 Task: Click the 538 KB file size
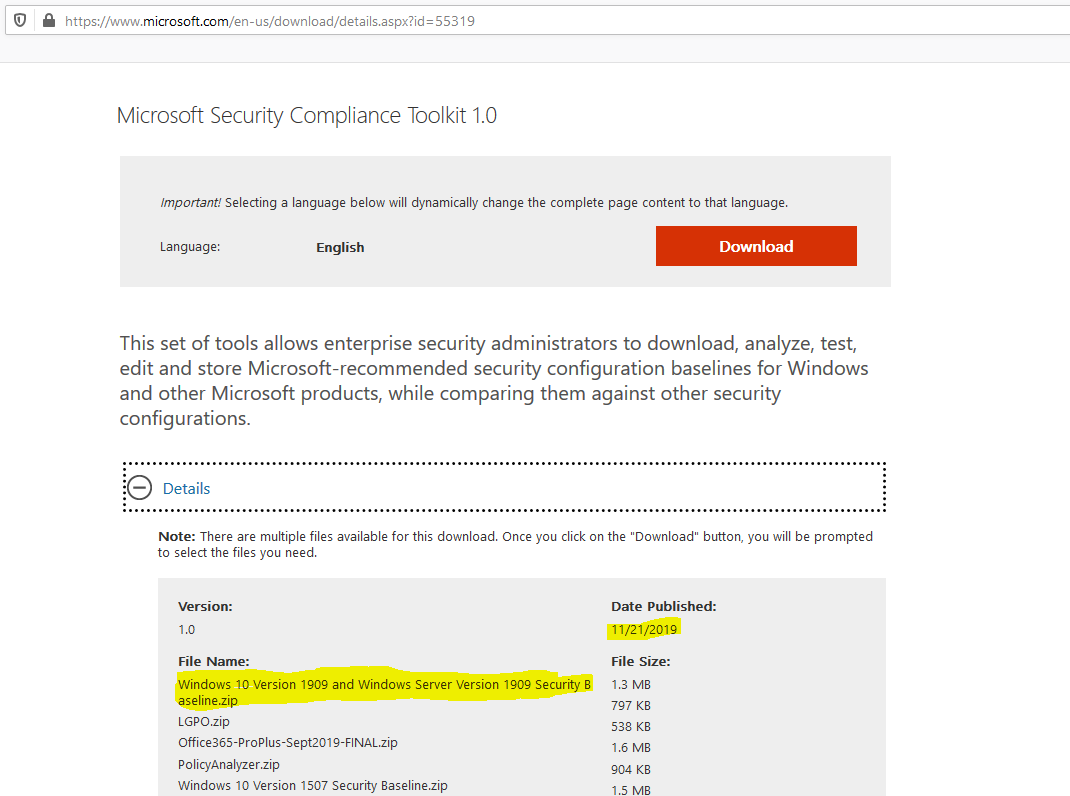[631, 726]
